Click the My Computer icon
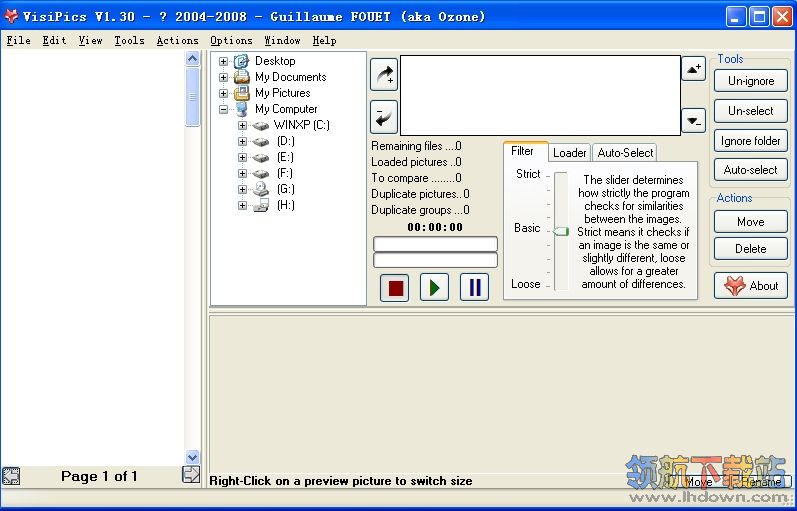Viewport: 797px width, 511px height. pyautogui.click(x=241, y=109)
